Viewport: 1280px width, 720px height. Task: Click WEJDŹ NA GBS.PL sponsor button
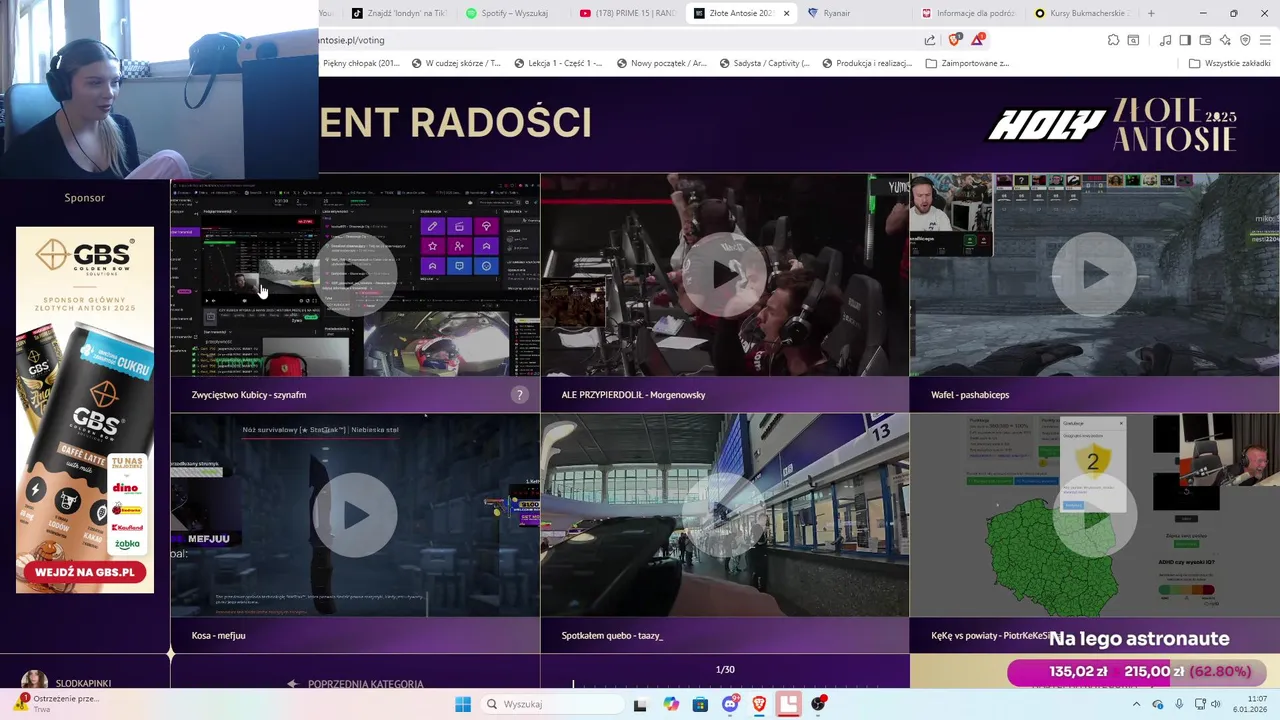point(85,572)
